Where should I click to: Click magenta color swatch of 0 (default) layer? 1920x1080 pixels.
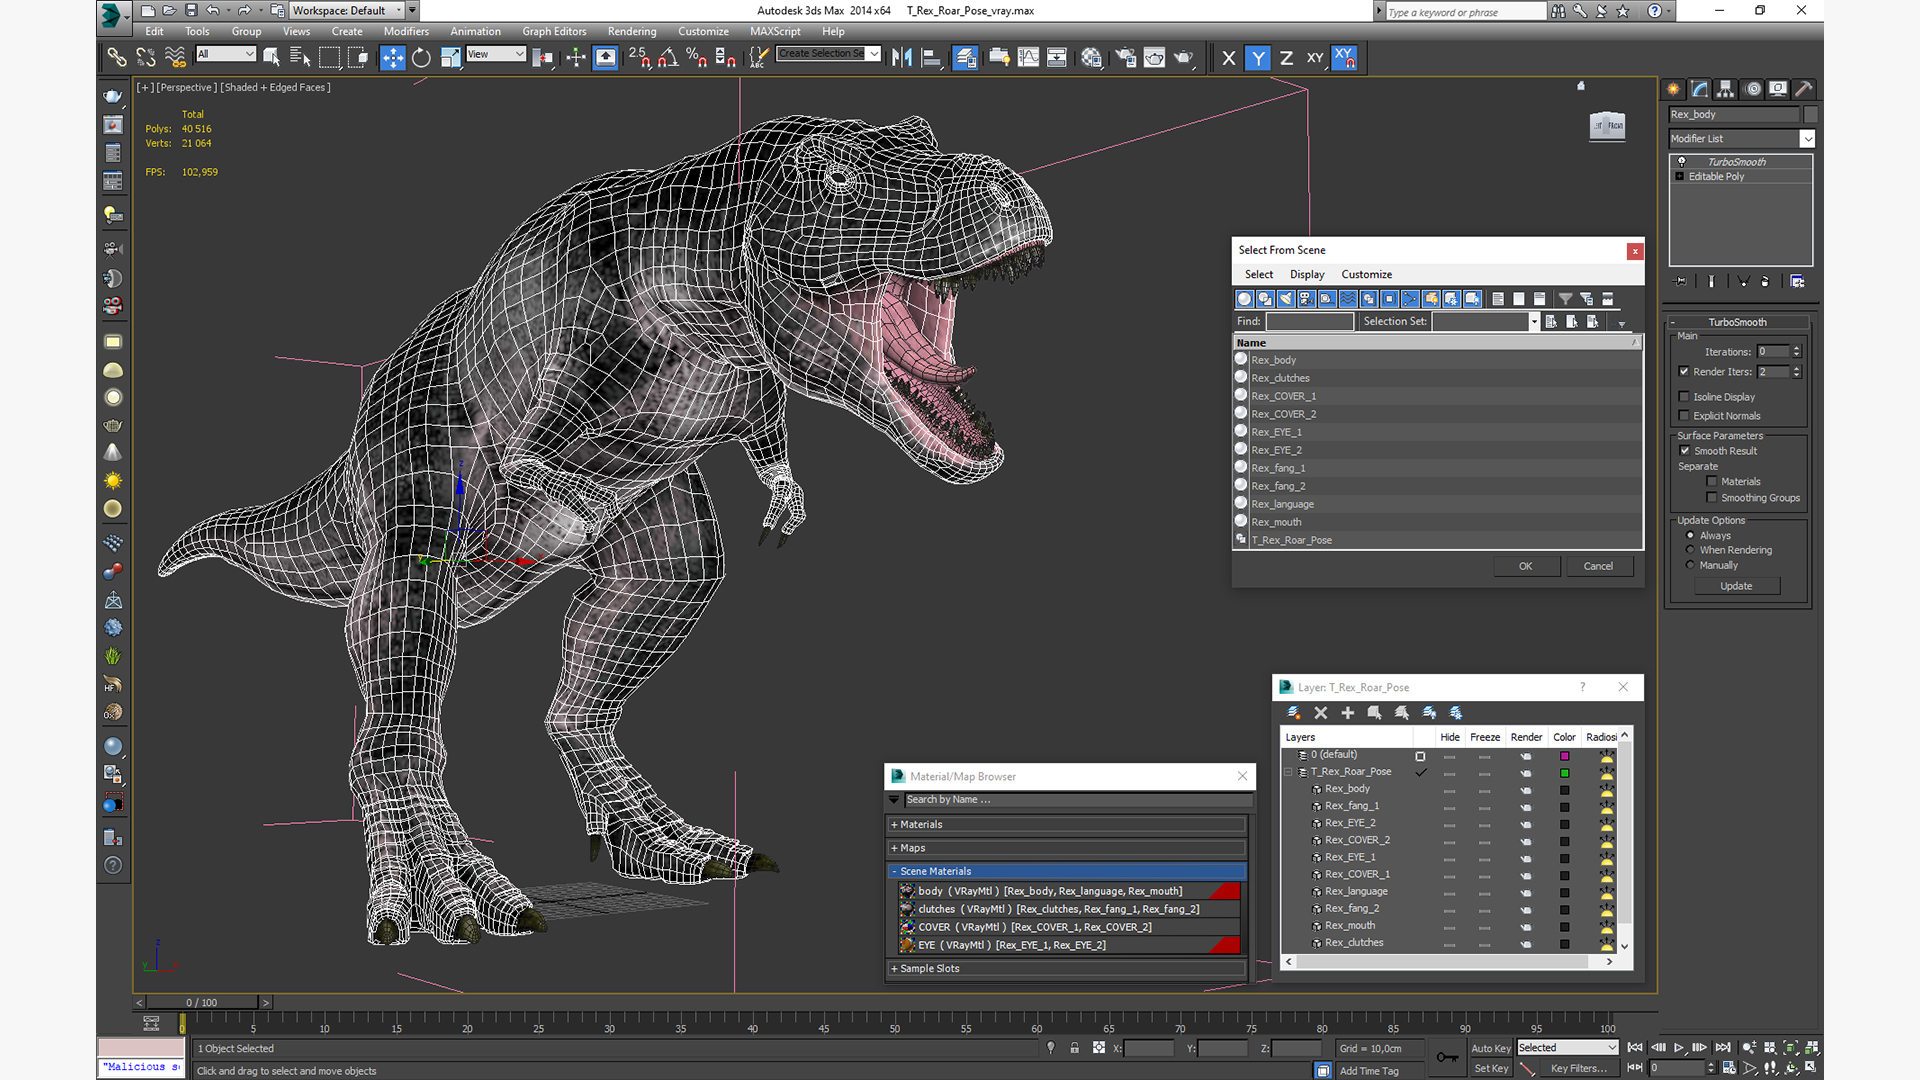click(1565, 756)
